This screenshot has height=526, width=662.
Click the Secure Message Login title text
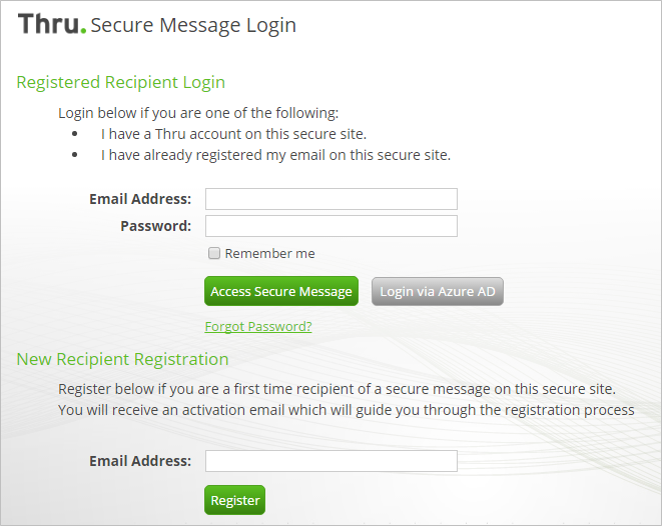click(193, 25)
